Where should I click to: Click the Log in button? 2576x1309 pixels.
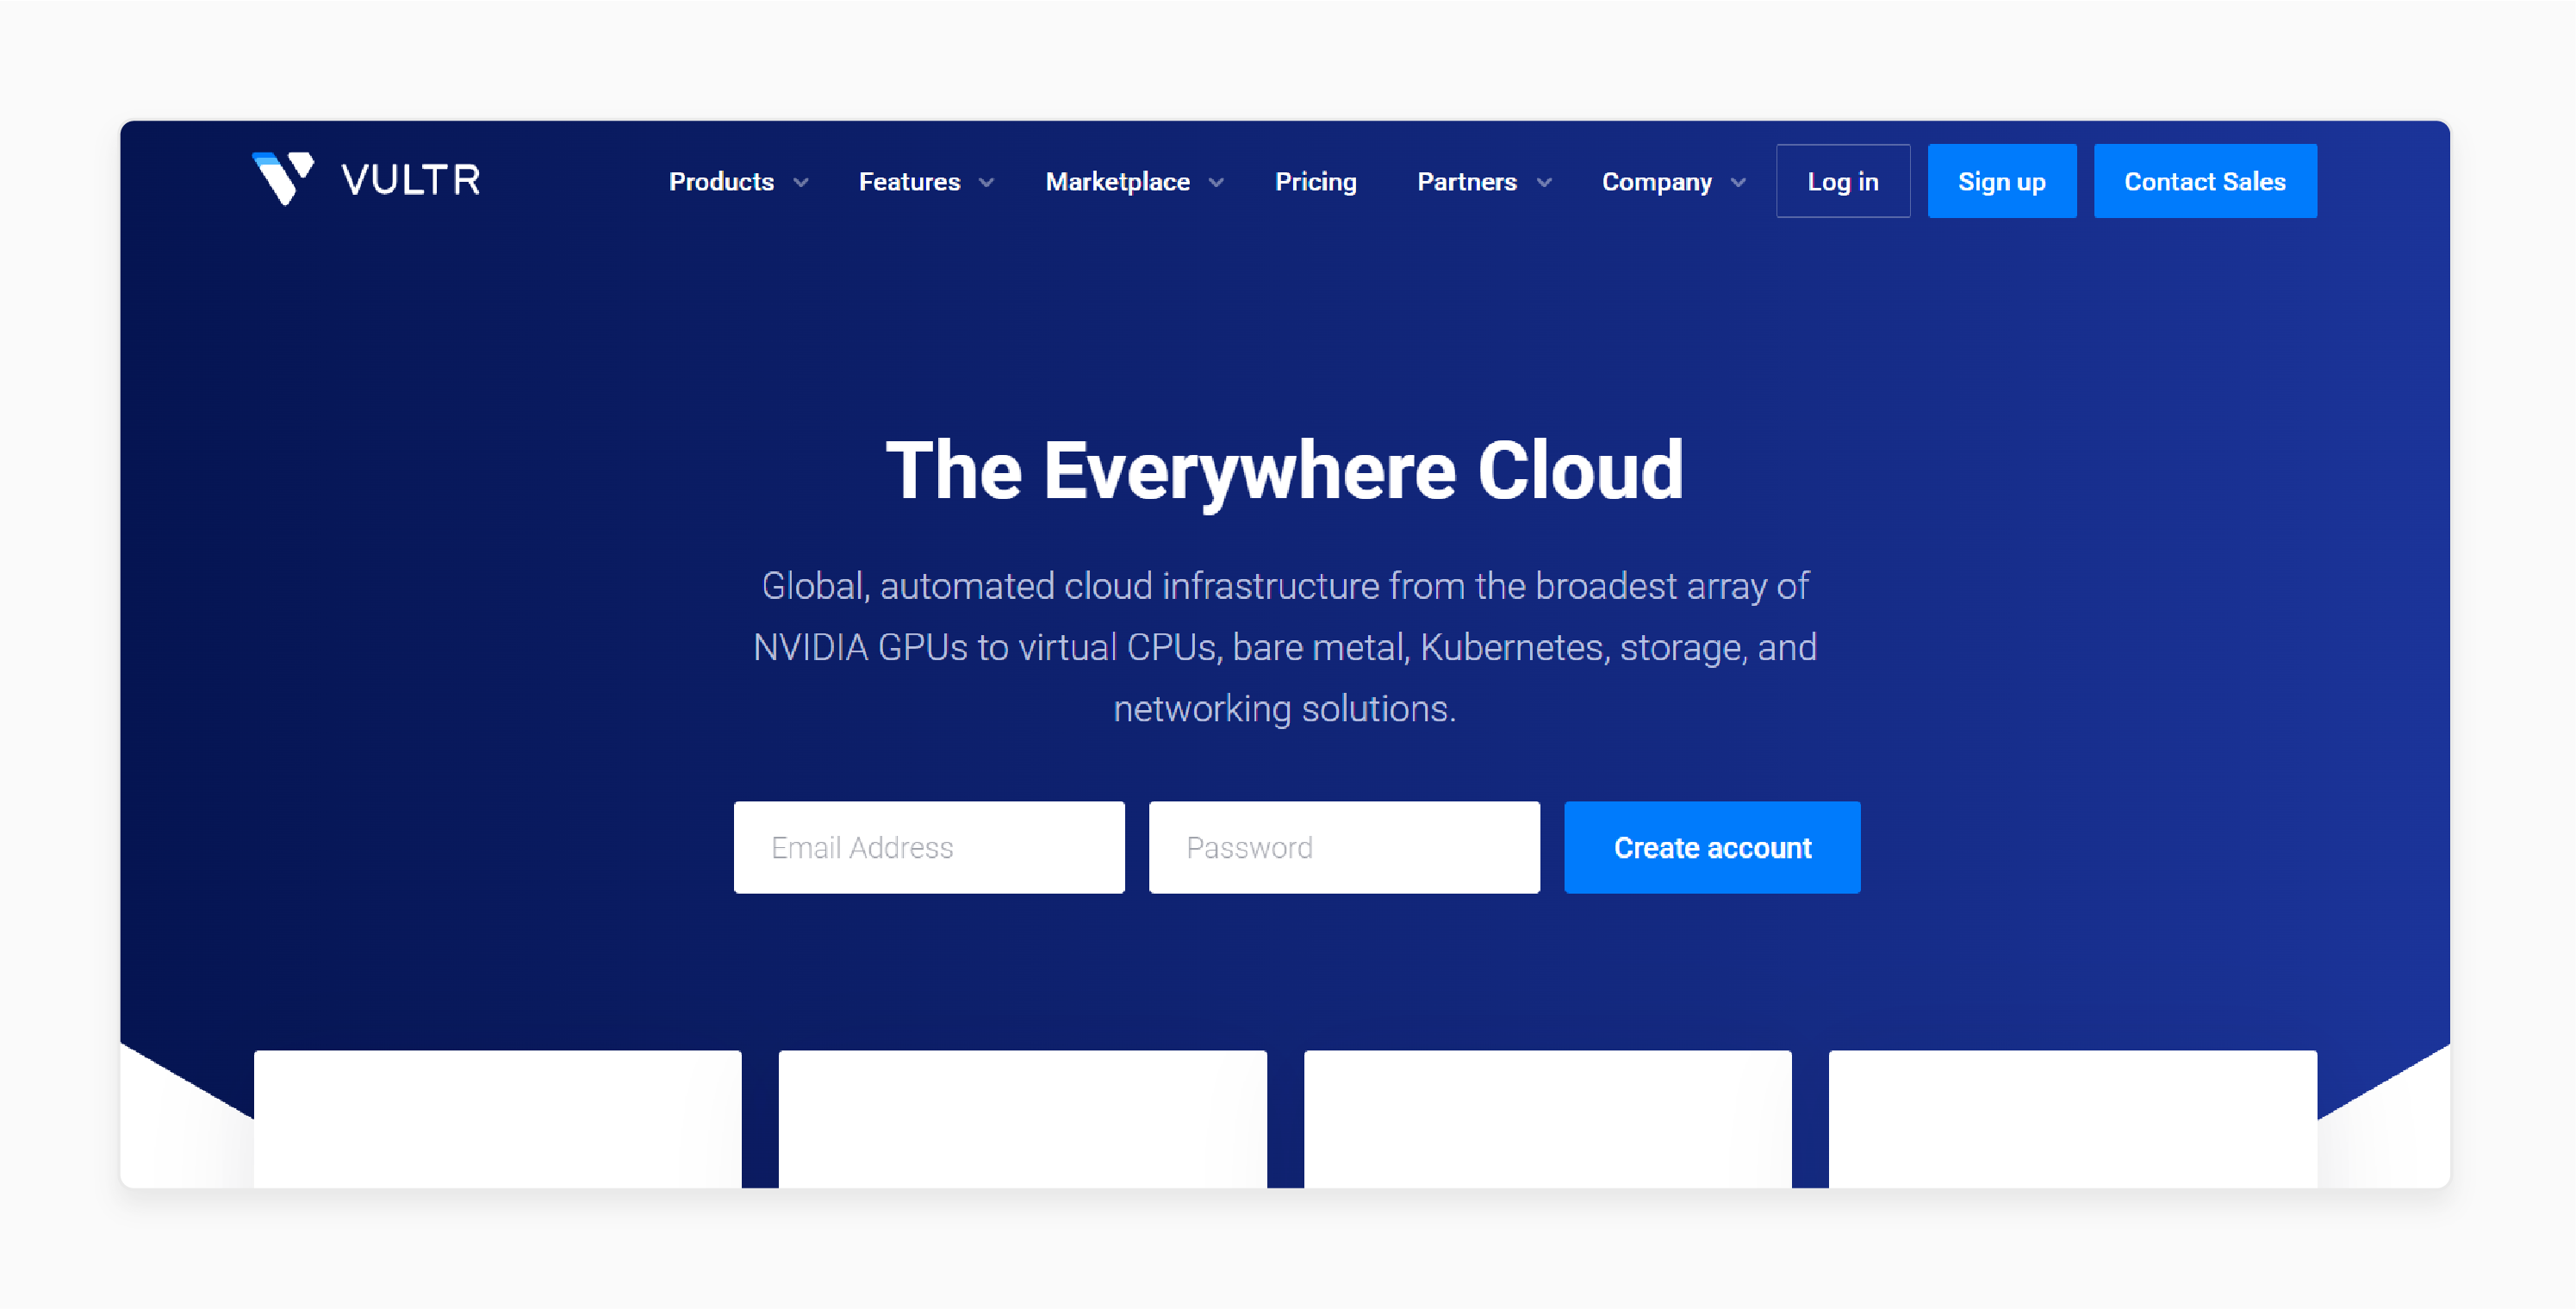click(1842, 181)
